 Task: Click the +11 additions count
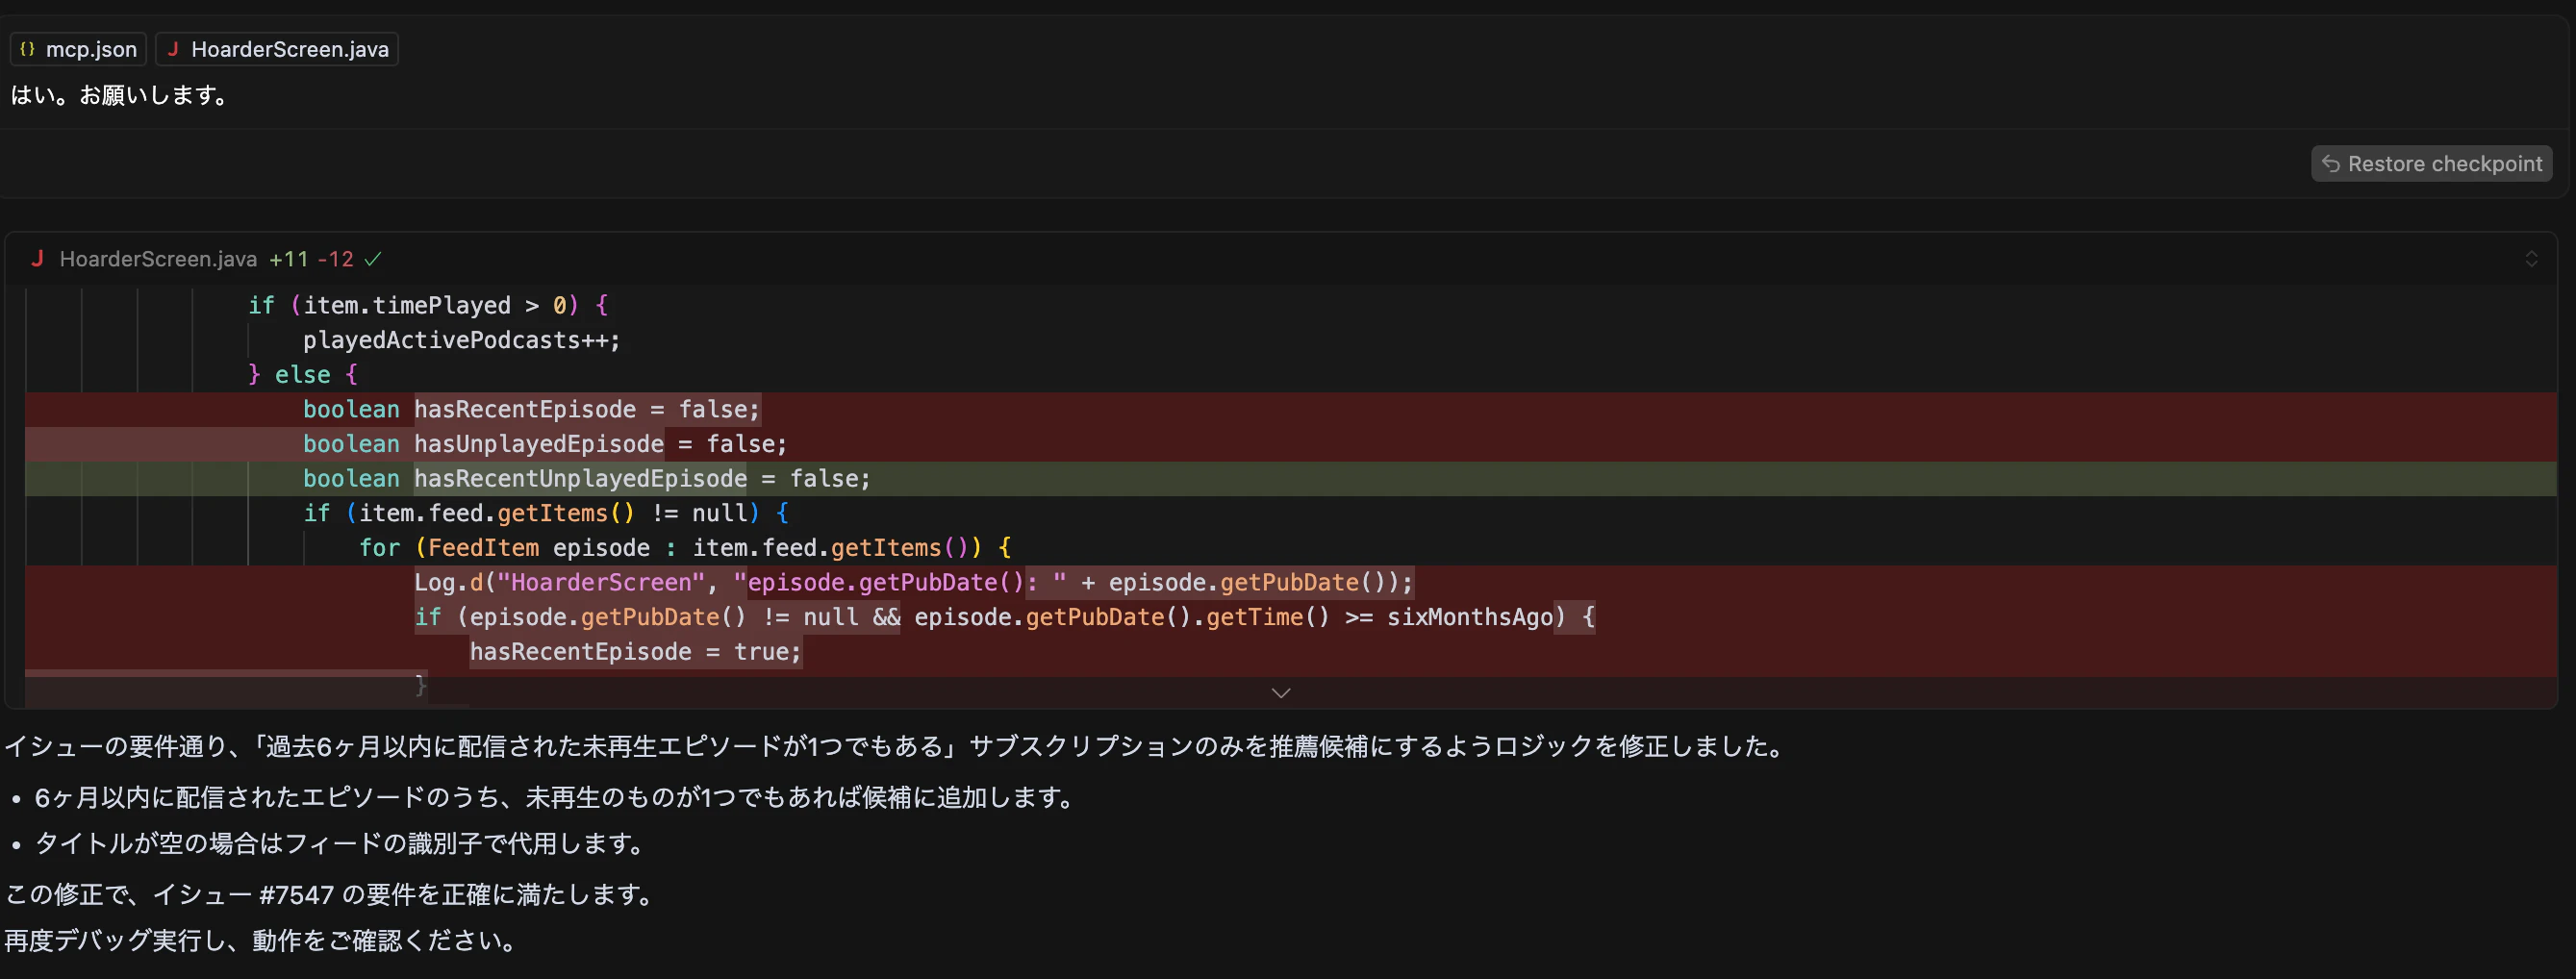pos(289,259)
